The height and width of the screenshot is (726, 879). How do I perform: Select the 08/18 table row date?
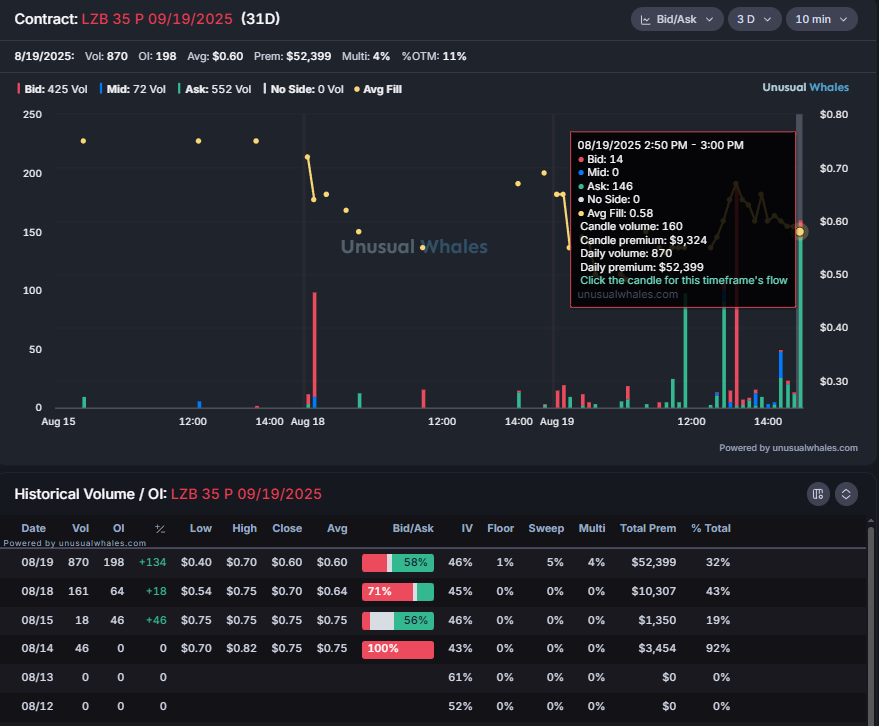(38, 591)
